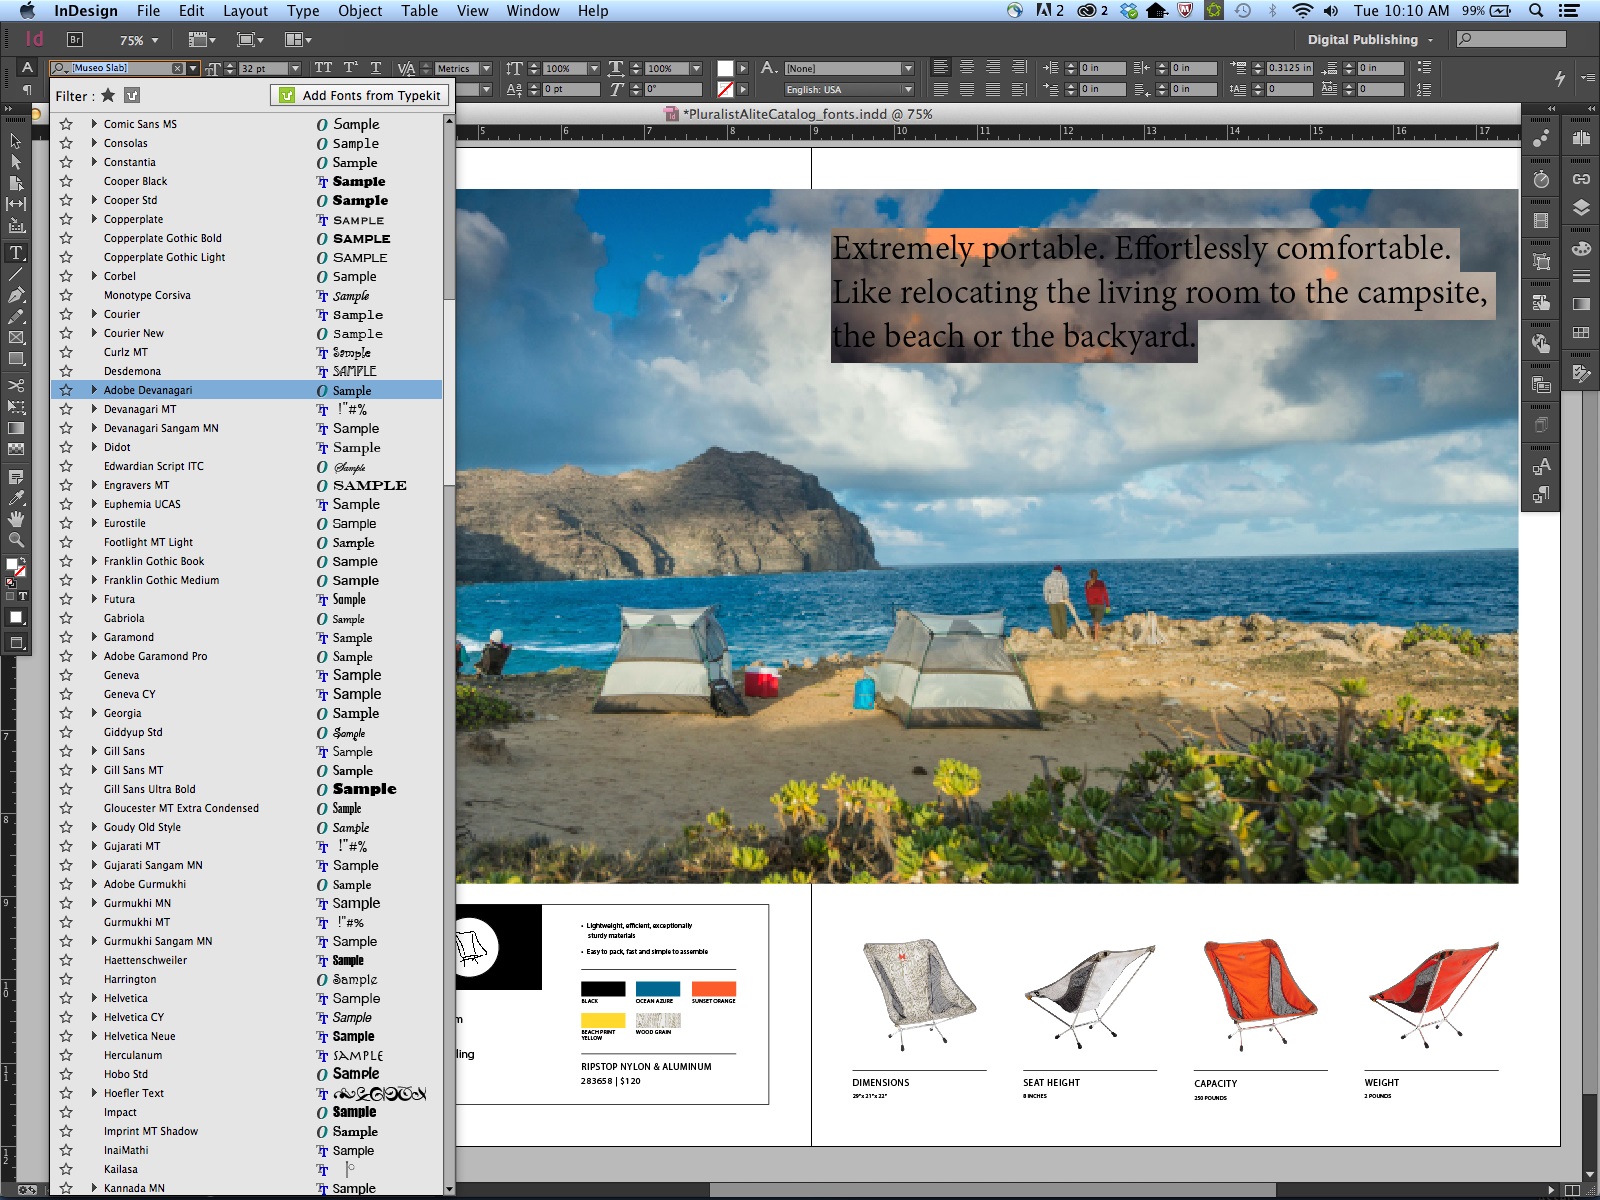Open the Table menu
Viewport: 1600px width, 1200px height.
(x=420, y=11)
